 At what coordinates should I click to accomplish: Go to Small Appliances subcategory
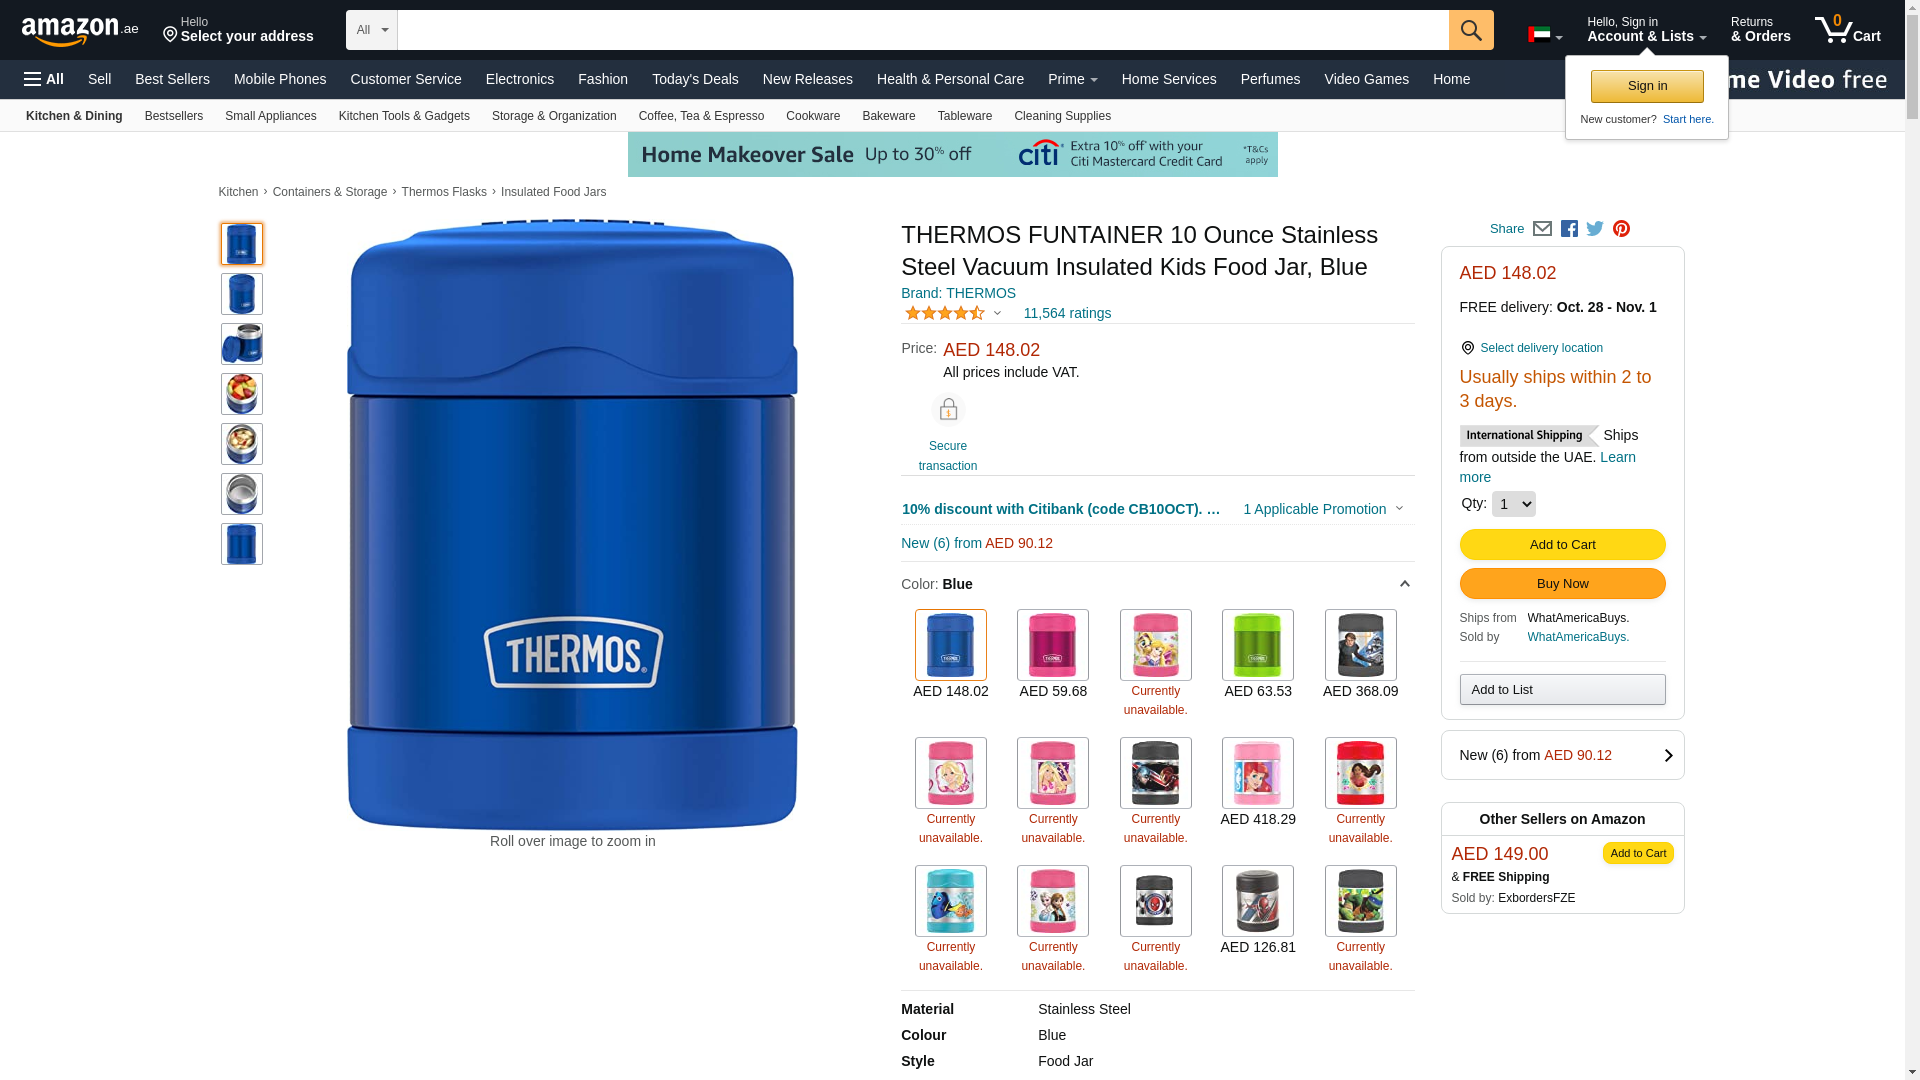point(271,116)
